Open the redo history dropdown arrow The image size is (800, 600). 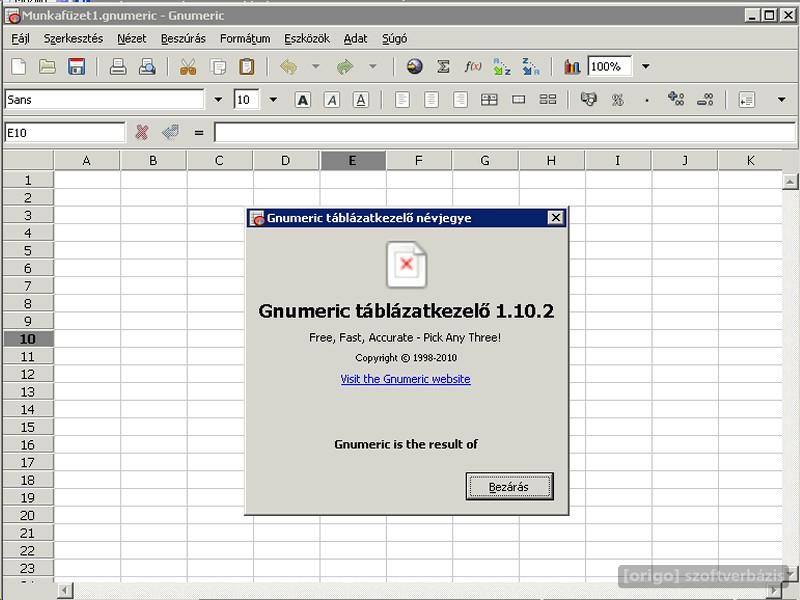pos(373,66)
